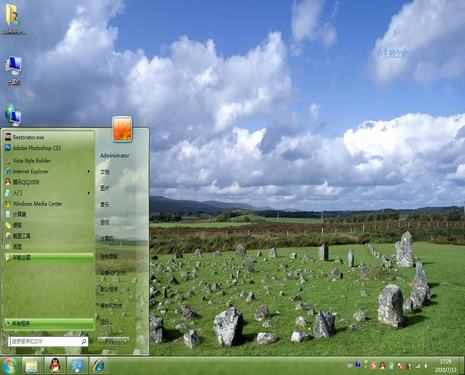This screenshot has height=375, width=465.
Task: Open 音乐 music from Start menu
Action: (x=105, y=205)
